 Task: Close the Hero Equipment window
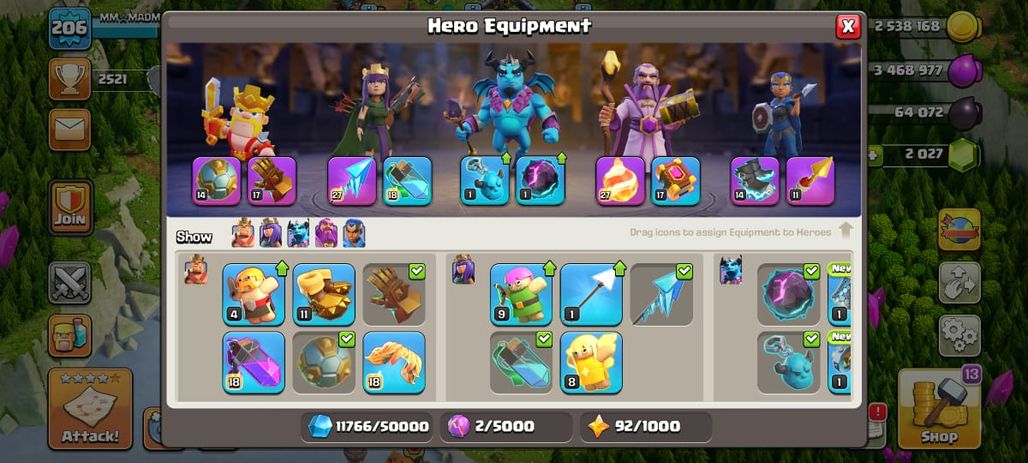(x=848, y=26)
